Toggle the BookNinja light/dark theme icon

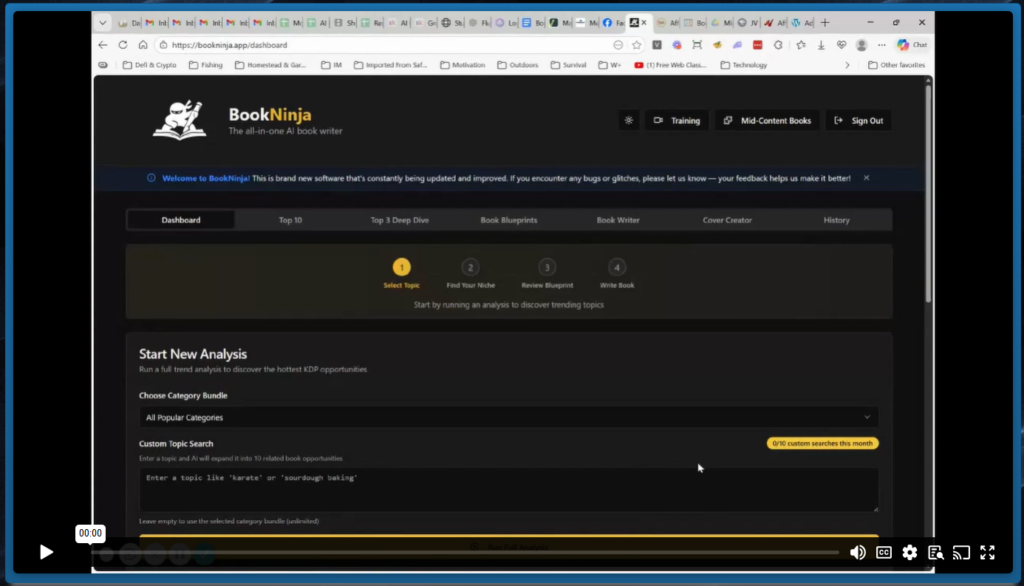click(629, 120)
